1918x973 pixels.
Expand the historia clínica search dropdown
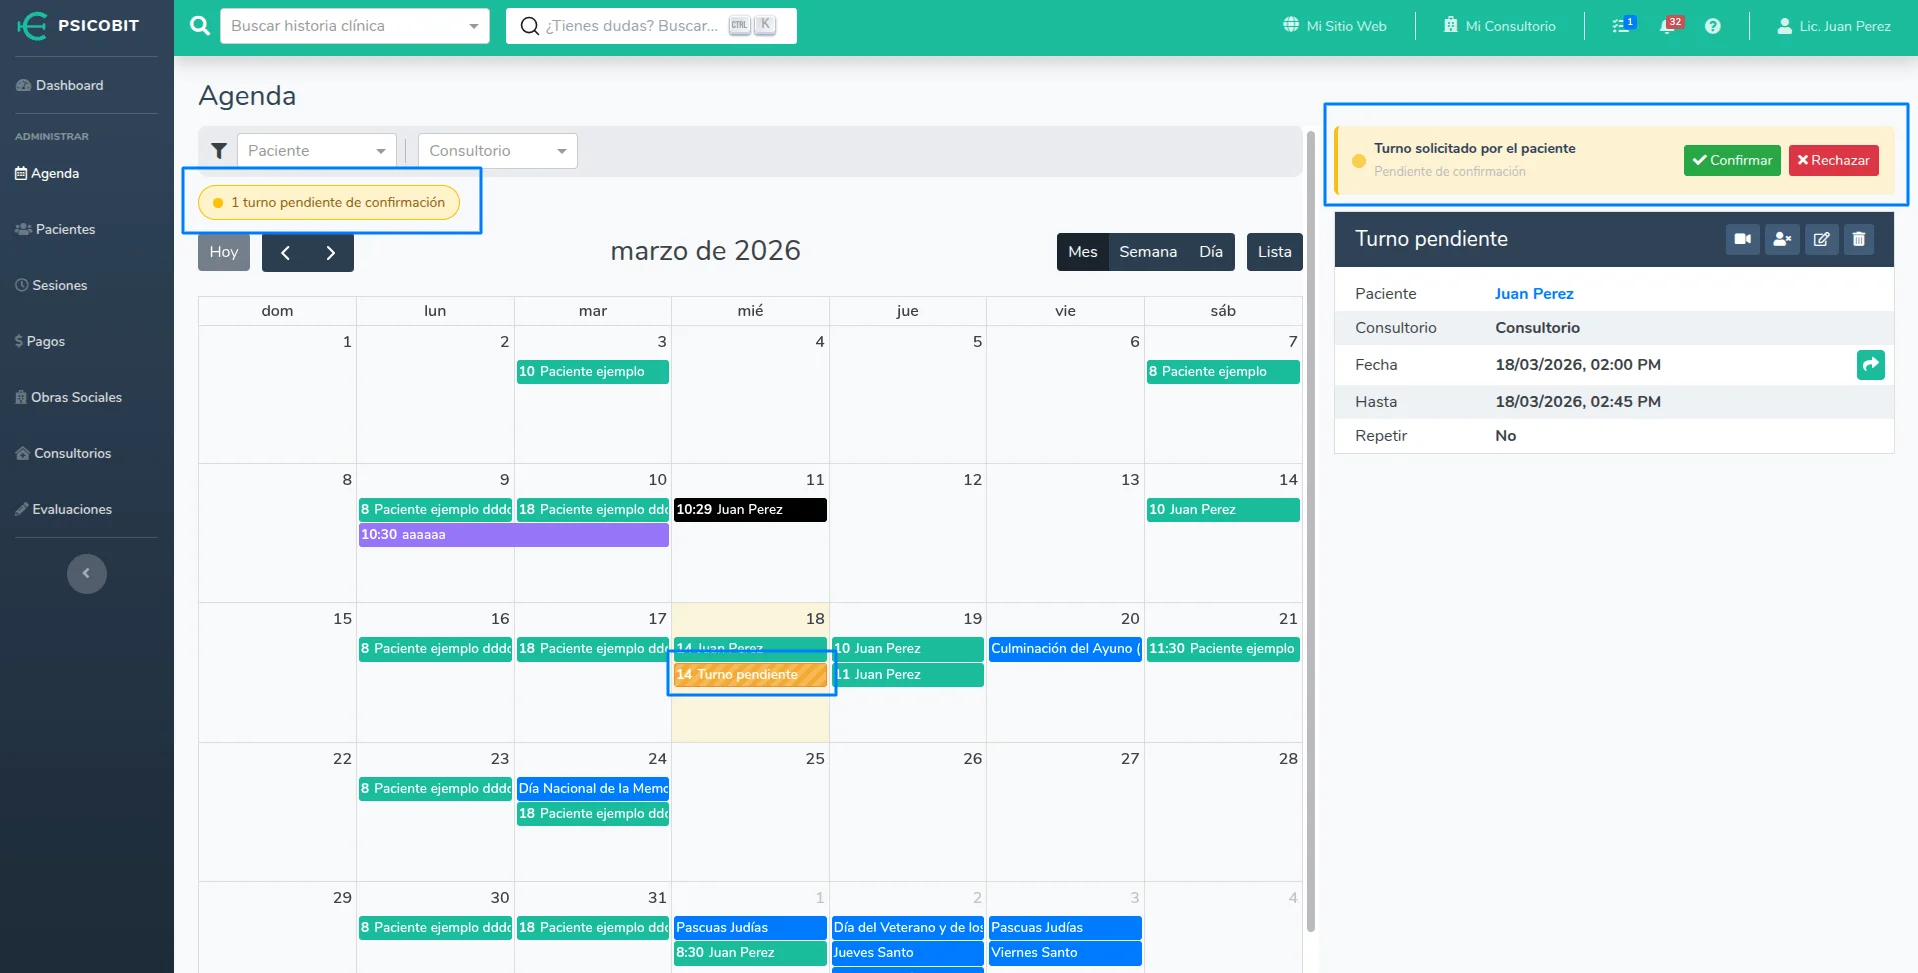(472, 26)
